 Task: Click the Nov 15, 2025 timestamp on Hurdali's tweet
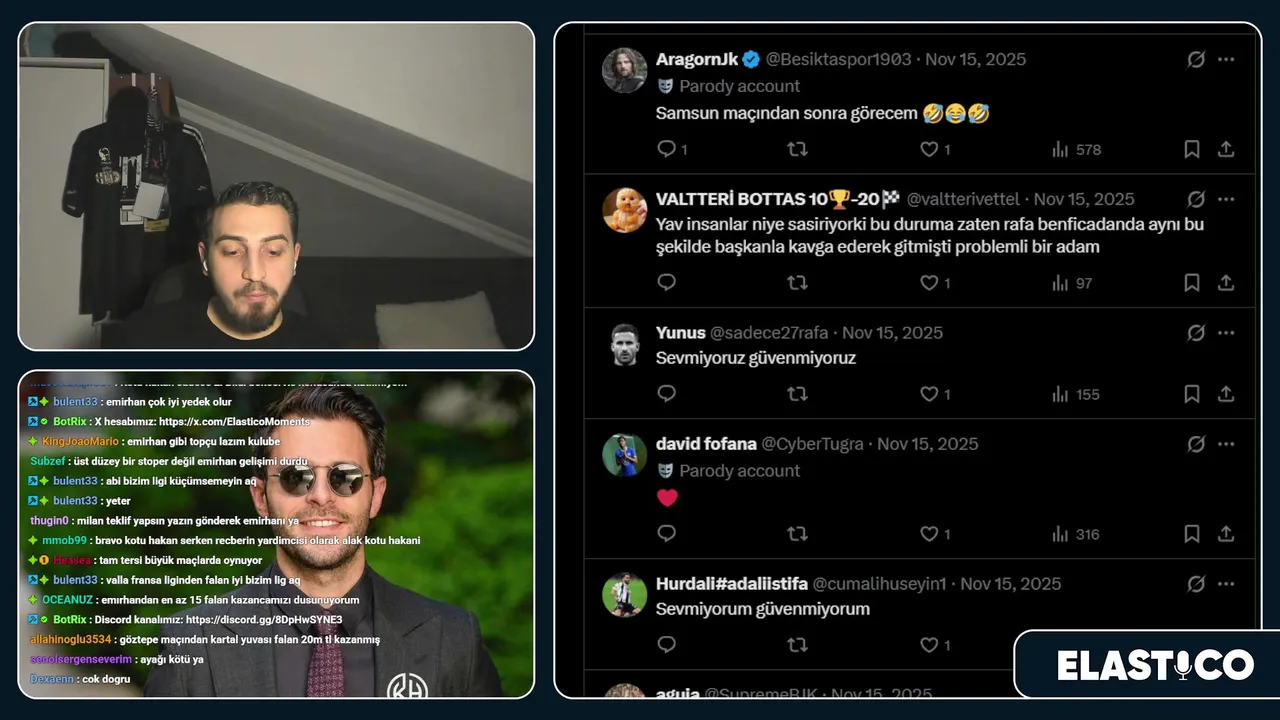(1011, 584)
